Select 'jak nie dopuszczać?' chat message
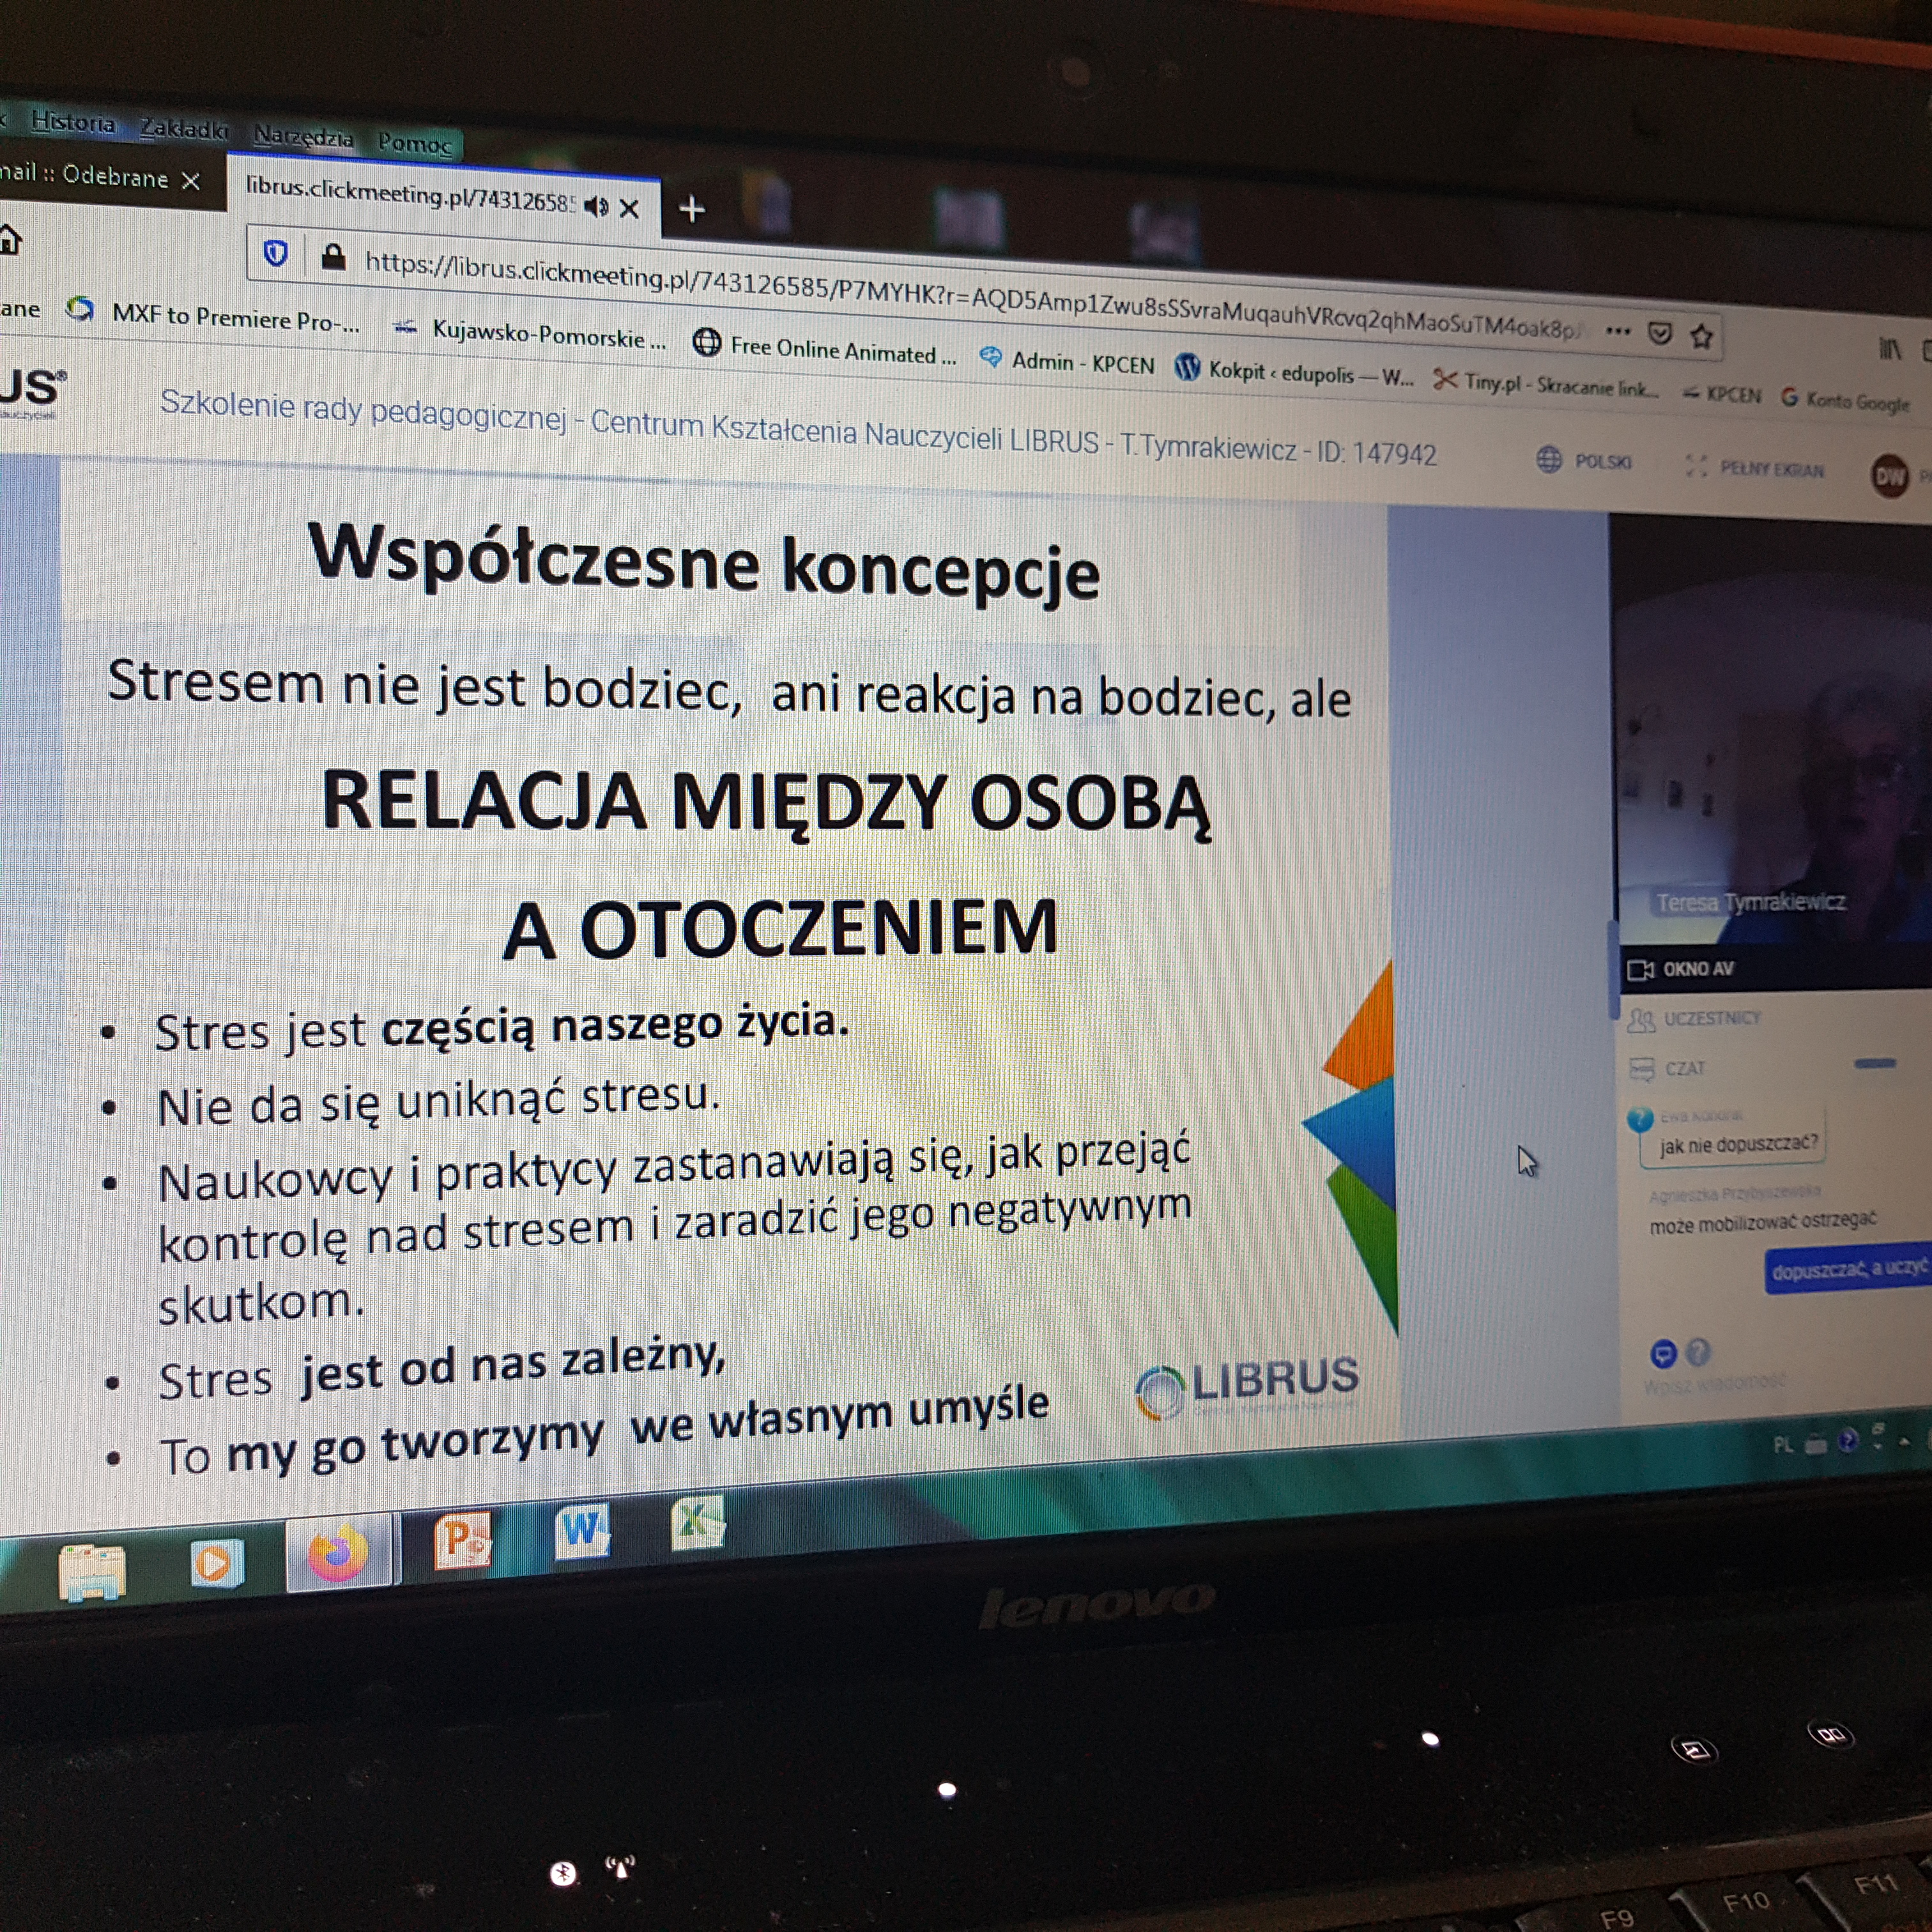 point(1739,1144)
